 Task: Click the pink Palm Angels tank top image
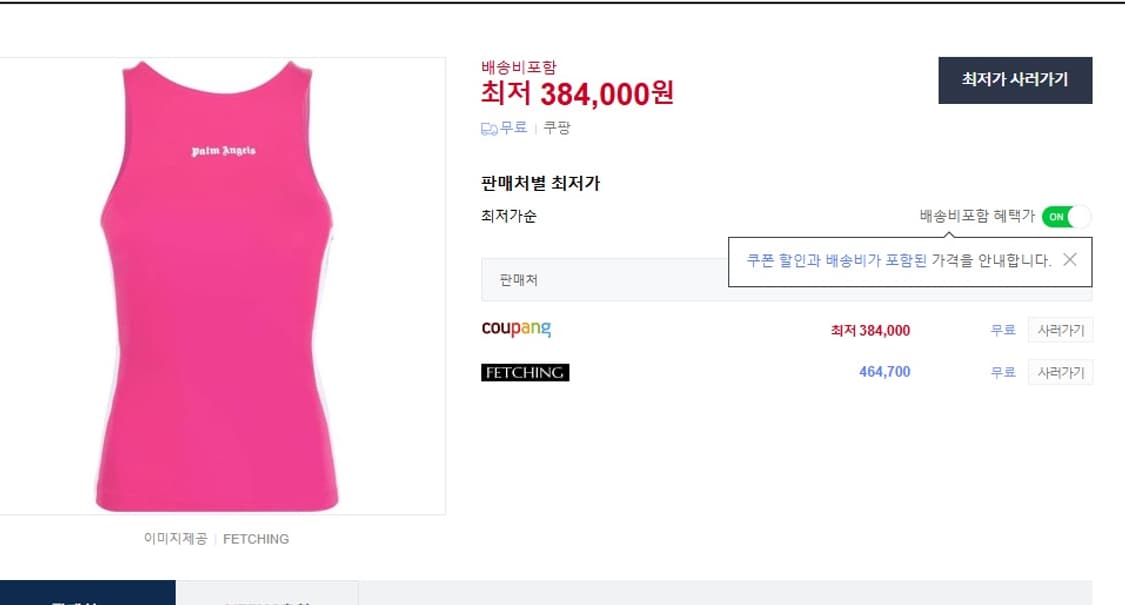(x=220, y=285)
